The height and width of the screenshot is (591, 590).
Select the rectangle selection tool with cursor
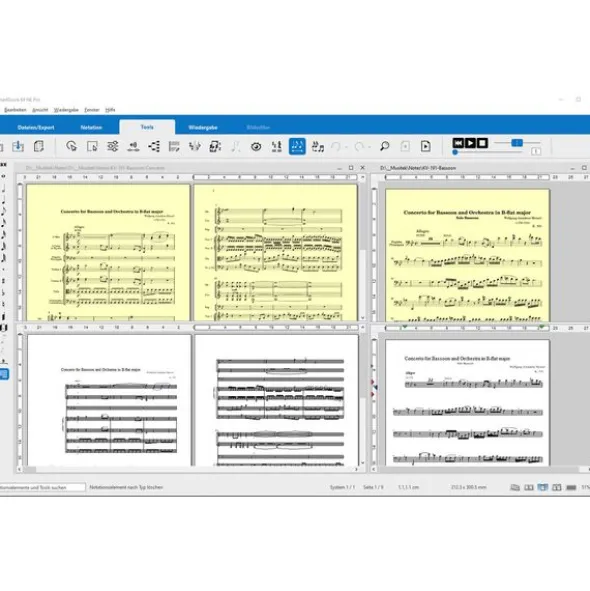pos(92,146)
